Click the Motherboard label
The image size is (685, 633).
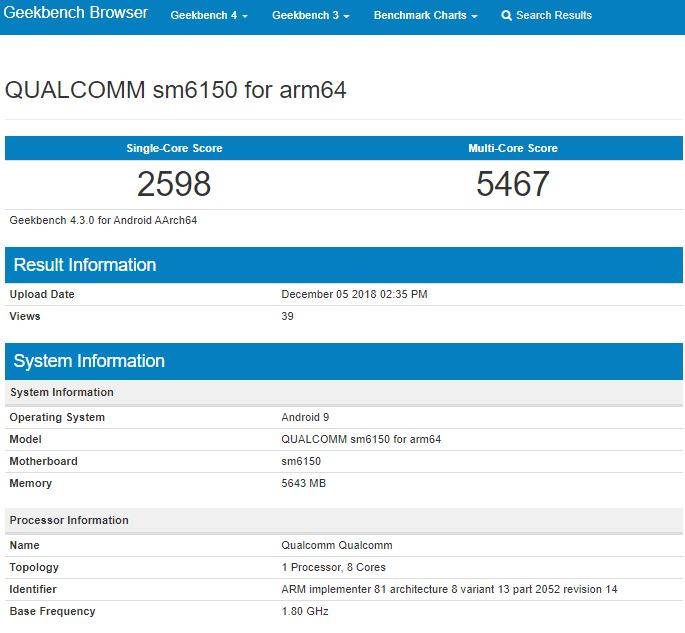(x=44, y=461)
